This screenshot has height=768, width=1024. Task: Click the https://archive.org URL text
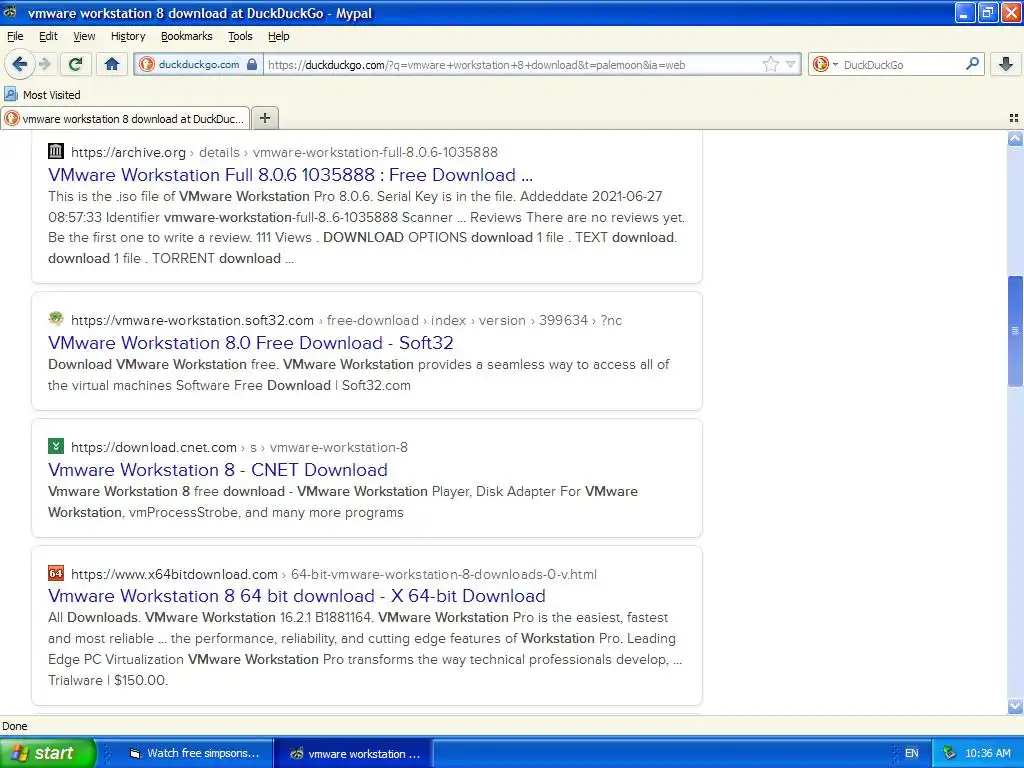click(x=129, y=152)
